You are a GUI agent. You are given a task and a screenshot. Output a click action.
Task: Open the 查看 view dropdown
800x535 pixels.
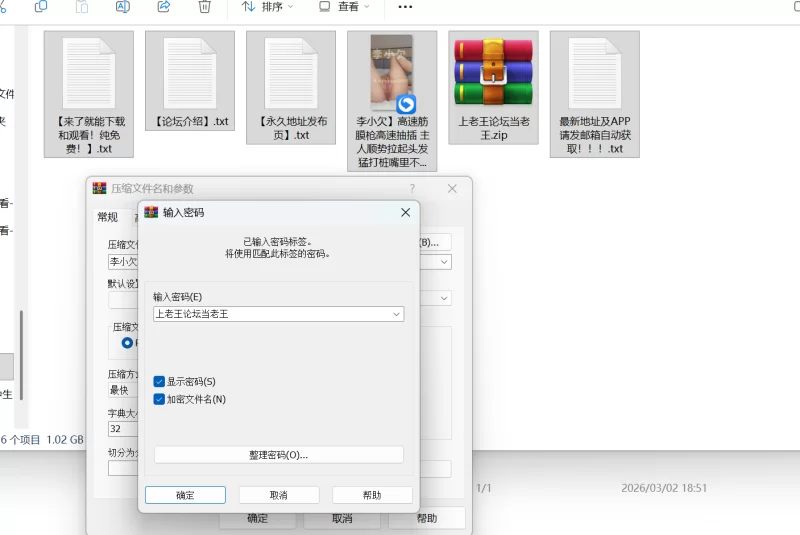point(345,6)
